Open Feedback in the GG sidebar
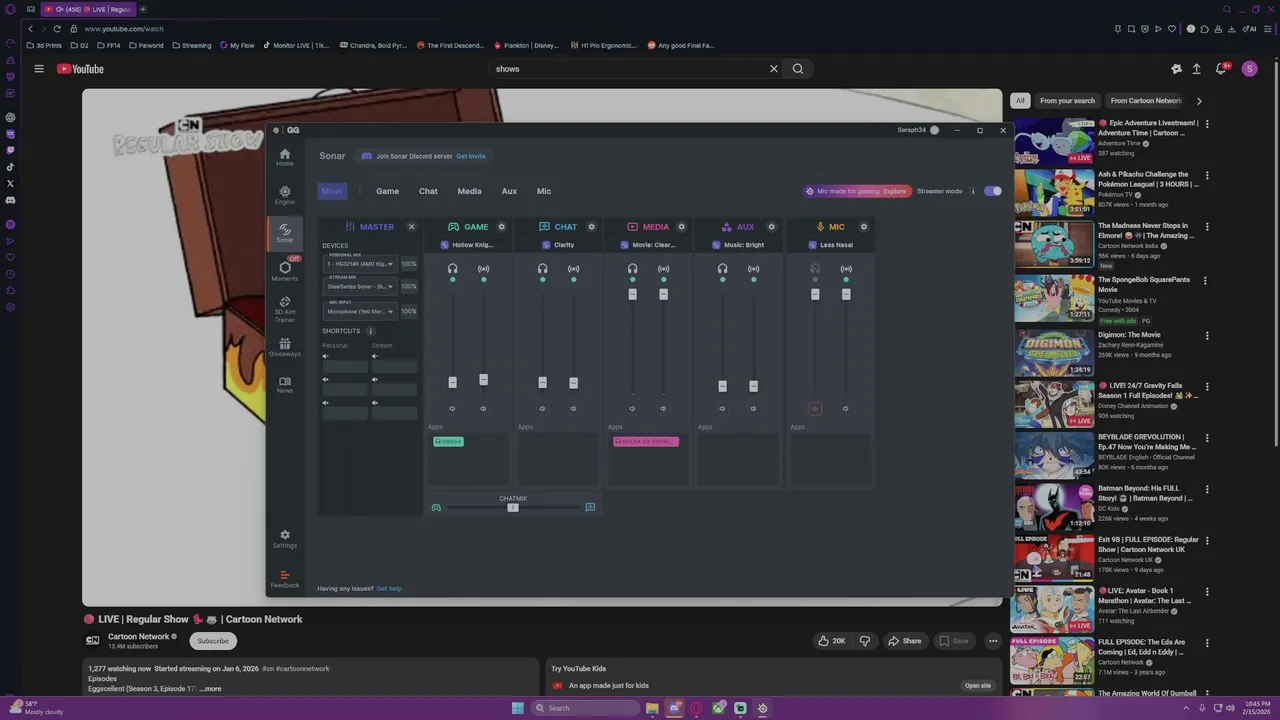The width and height of the screenshot is (1280, 720). tap(285, 579)
